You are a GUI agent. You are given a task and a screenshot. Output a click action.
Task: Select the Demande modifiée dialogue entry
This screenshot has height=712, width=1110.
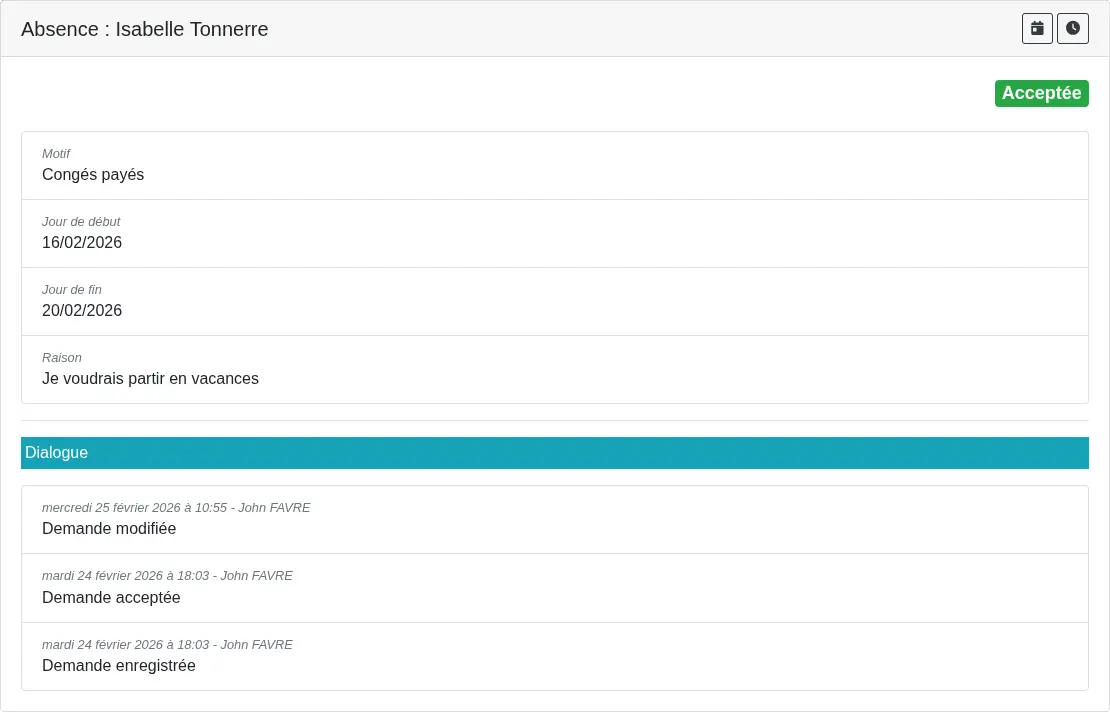(109, 529)
